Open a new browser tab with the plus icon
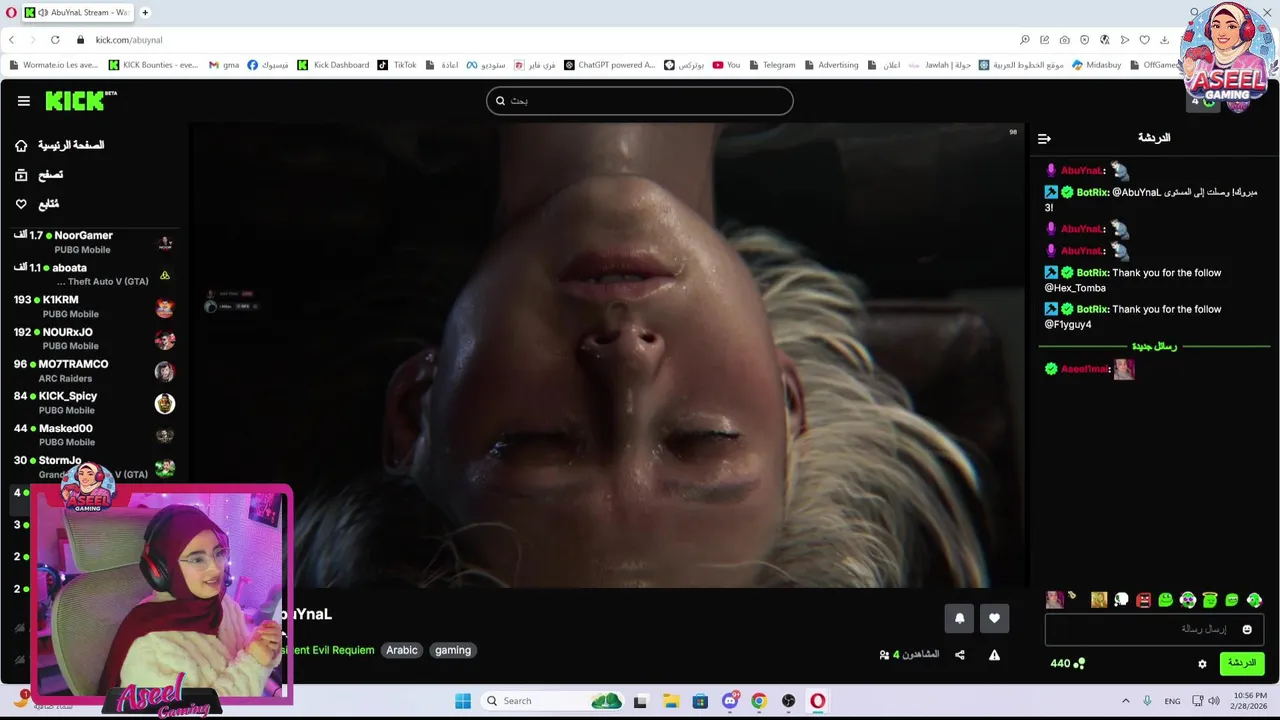The width and height of the screenshot is (1280, 720). point(145,13)
